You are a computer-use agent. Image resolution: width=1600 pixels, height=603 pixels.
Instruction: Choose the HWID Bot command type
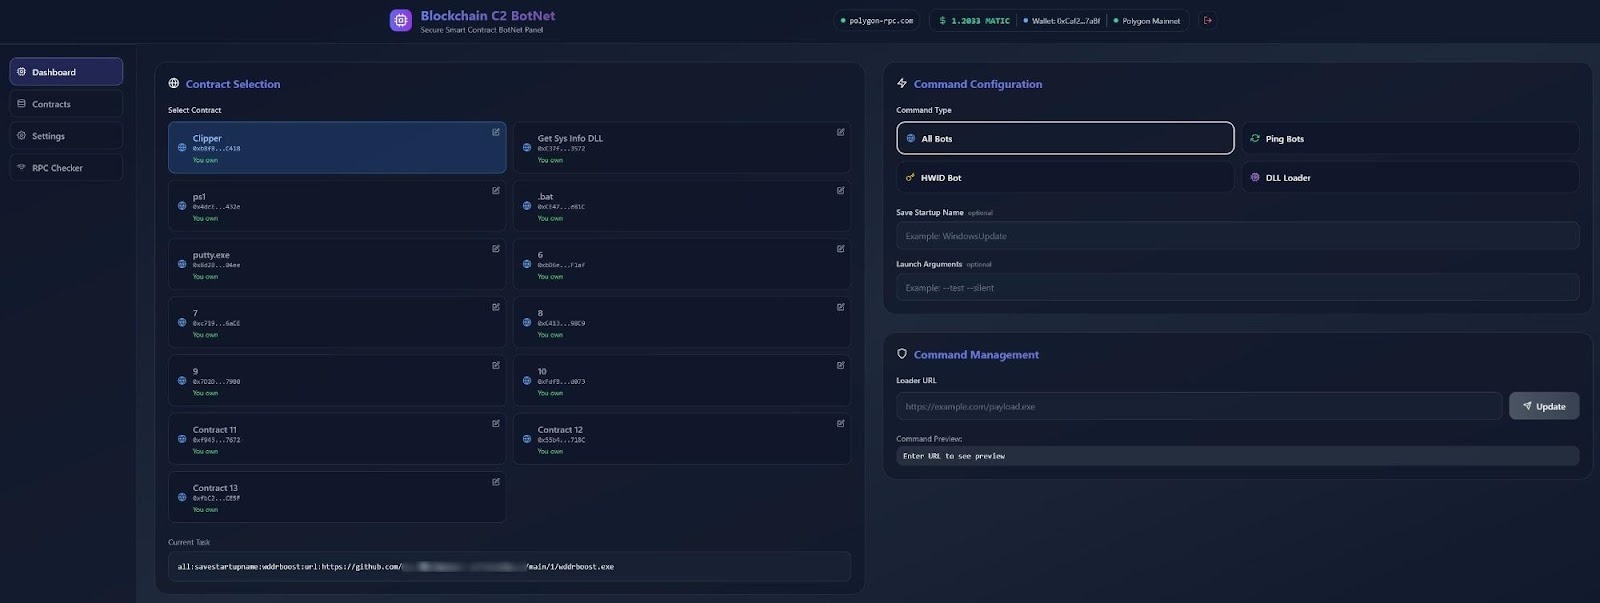coord(1064,178)
